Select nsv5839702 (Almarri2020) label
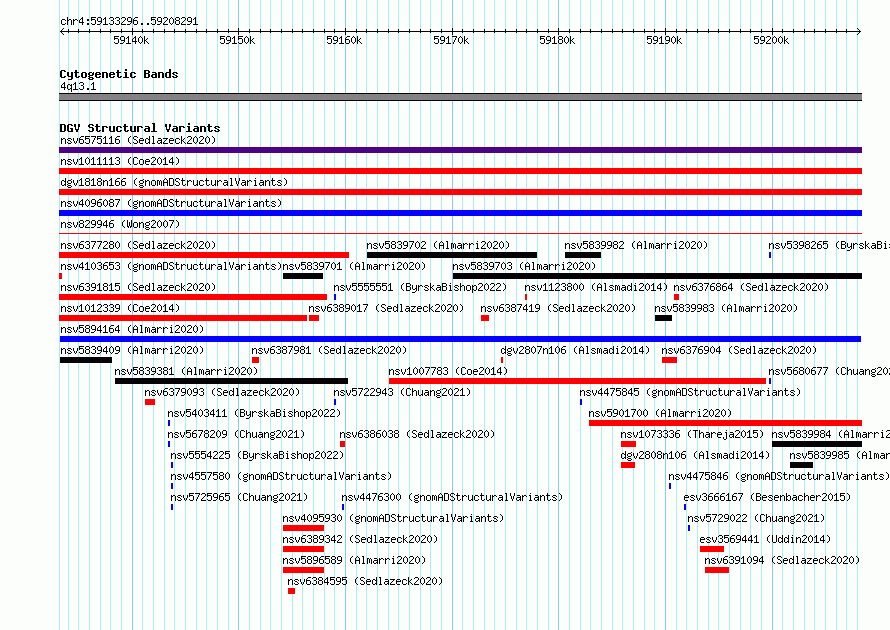The image size is (890, 630). [x=438, y=245]
